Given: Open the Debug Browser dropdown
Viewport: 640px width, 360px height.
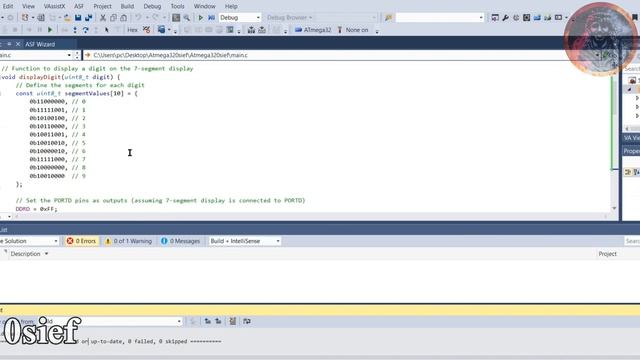Looking at the screenshot, I should click(289, 18).
